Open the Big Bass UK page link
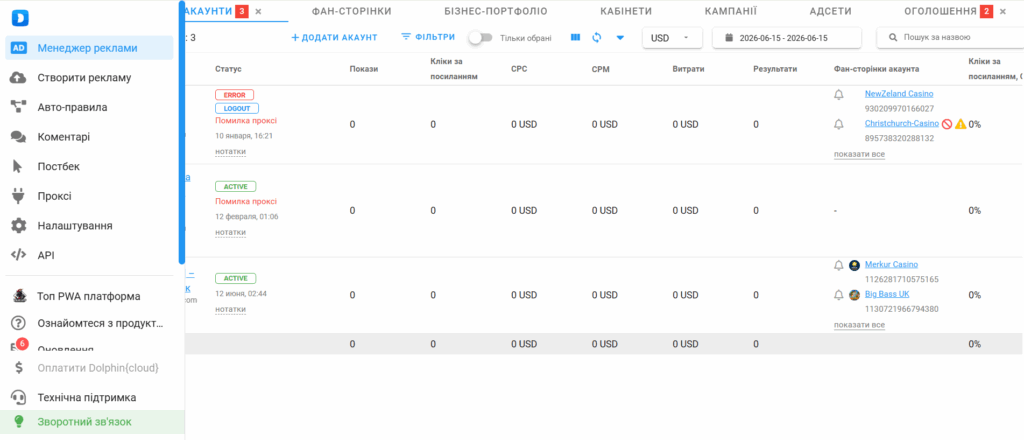 pyautogui.click(x=887, y=294)
